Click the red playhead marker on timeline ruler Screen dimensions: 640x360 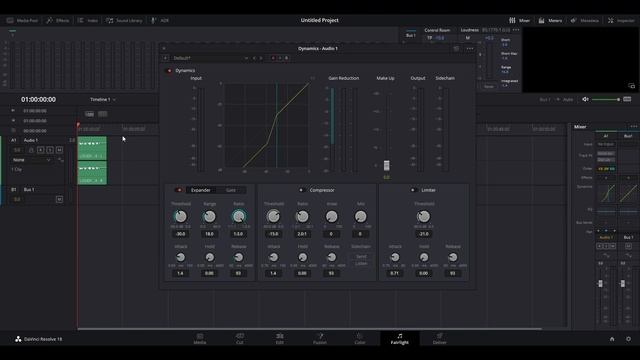[78, 125]
